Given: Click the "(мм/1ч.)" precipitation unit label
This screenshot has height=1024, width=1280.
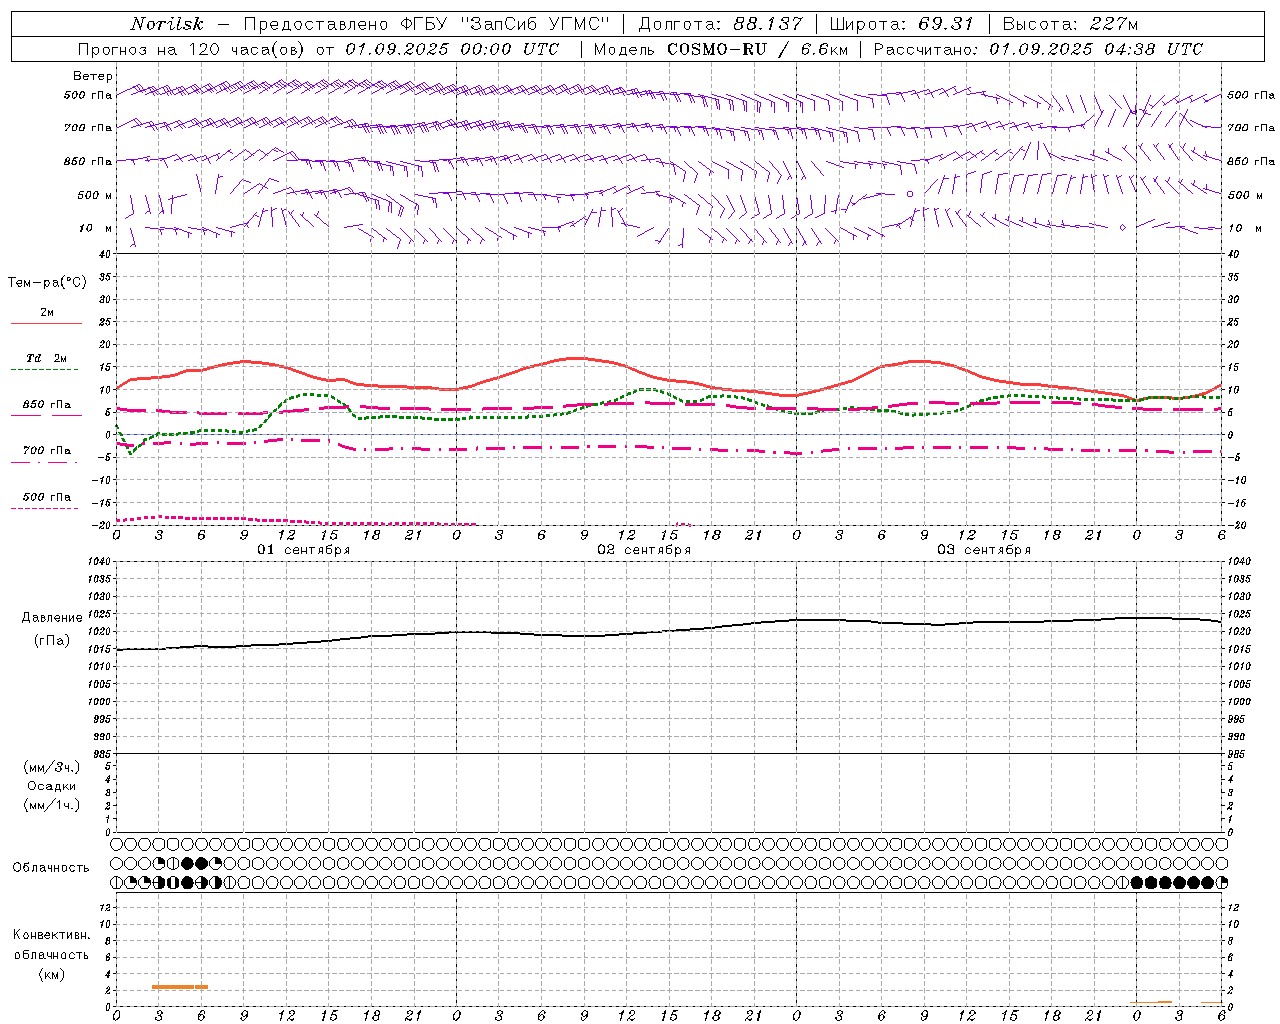Looking at the screenshot, I should tap(51, 805).
